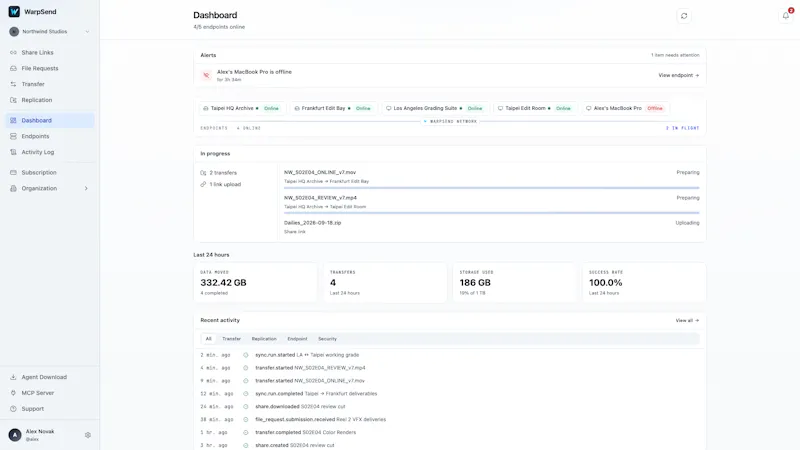The width and height of the screenshot is (800, 450).
Task: Switch to the Transfer activity tab
Action: [231, 339]
